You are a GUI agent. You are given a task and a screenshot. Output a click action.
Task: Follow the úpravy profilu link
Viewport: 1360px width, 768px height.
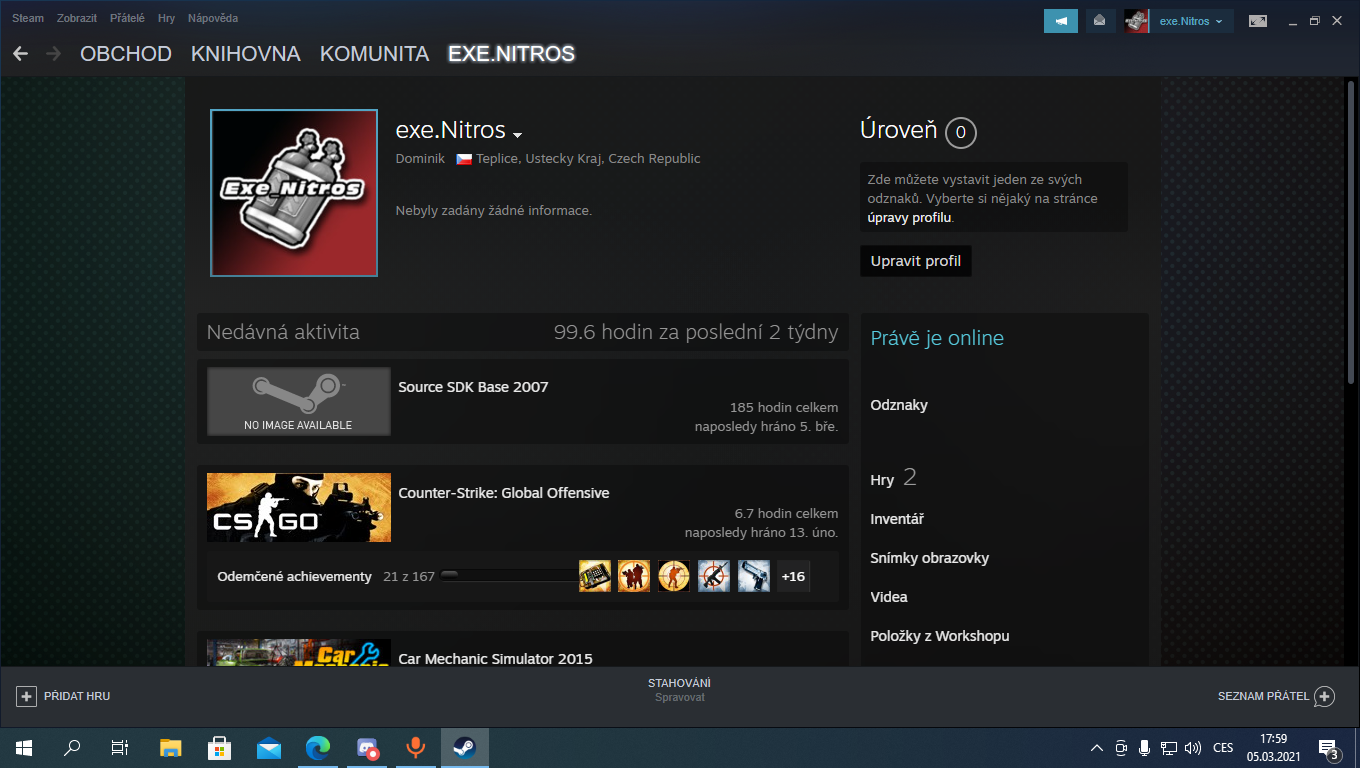(x=909, y=217)
